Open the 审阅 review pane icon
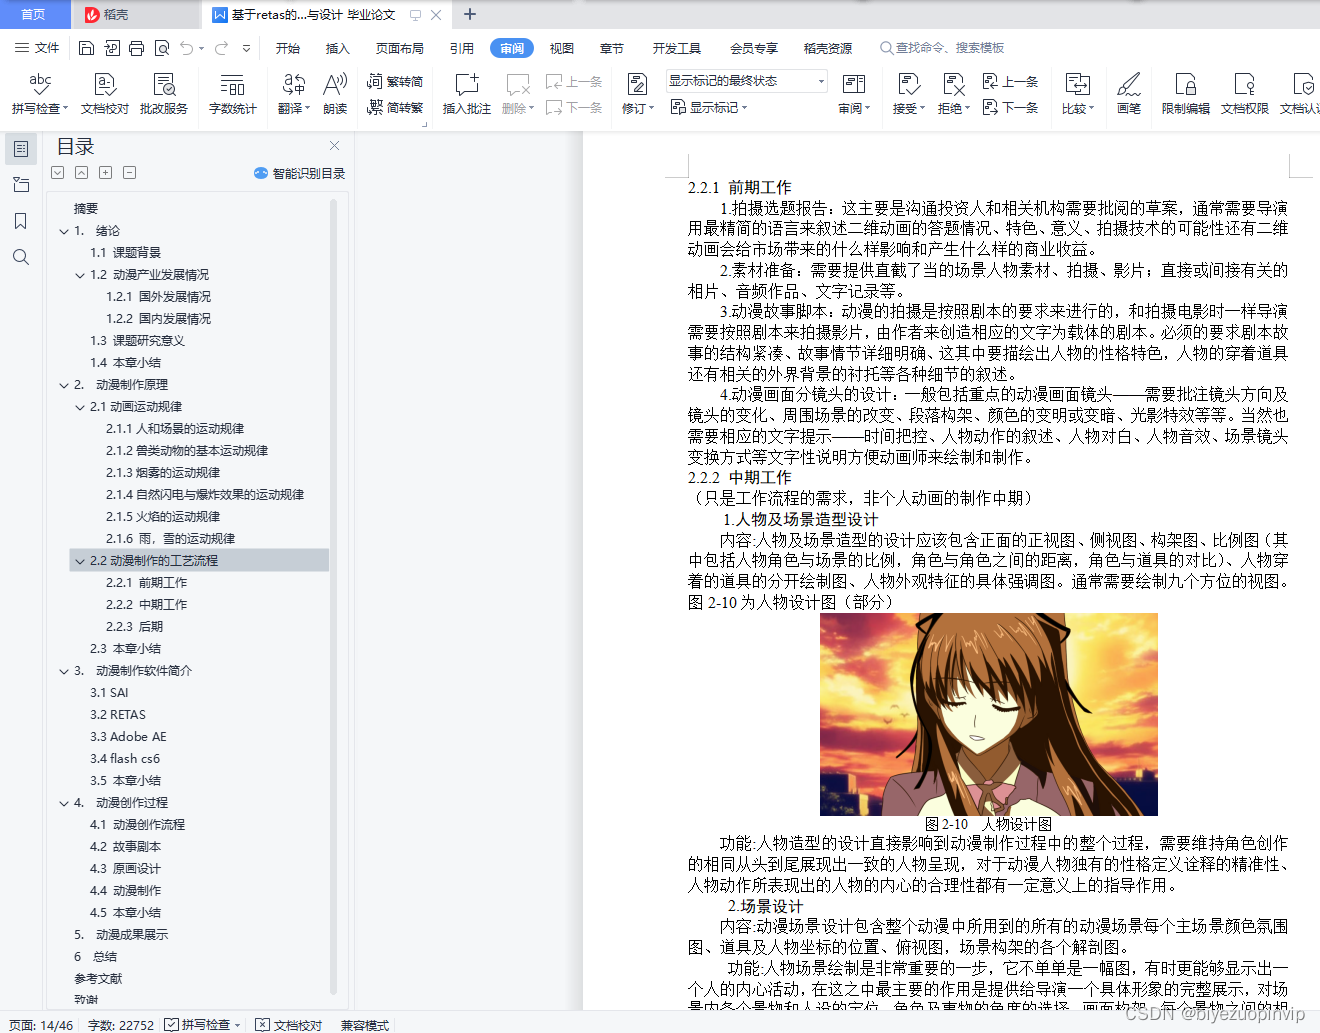This screenshot has height=1033, width=1320. pos(854,94)
